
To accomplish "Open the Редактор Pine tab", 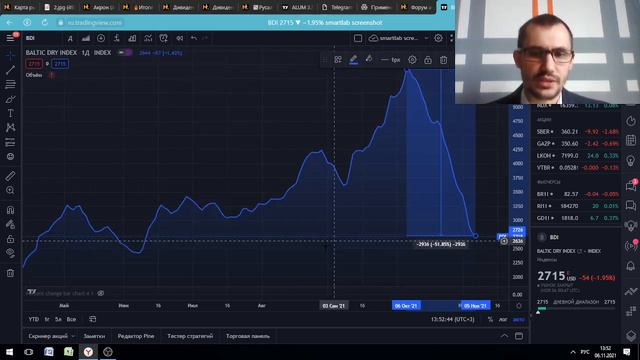I will coord(136,336).
